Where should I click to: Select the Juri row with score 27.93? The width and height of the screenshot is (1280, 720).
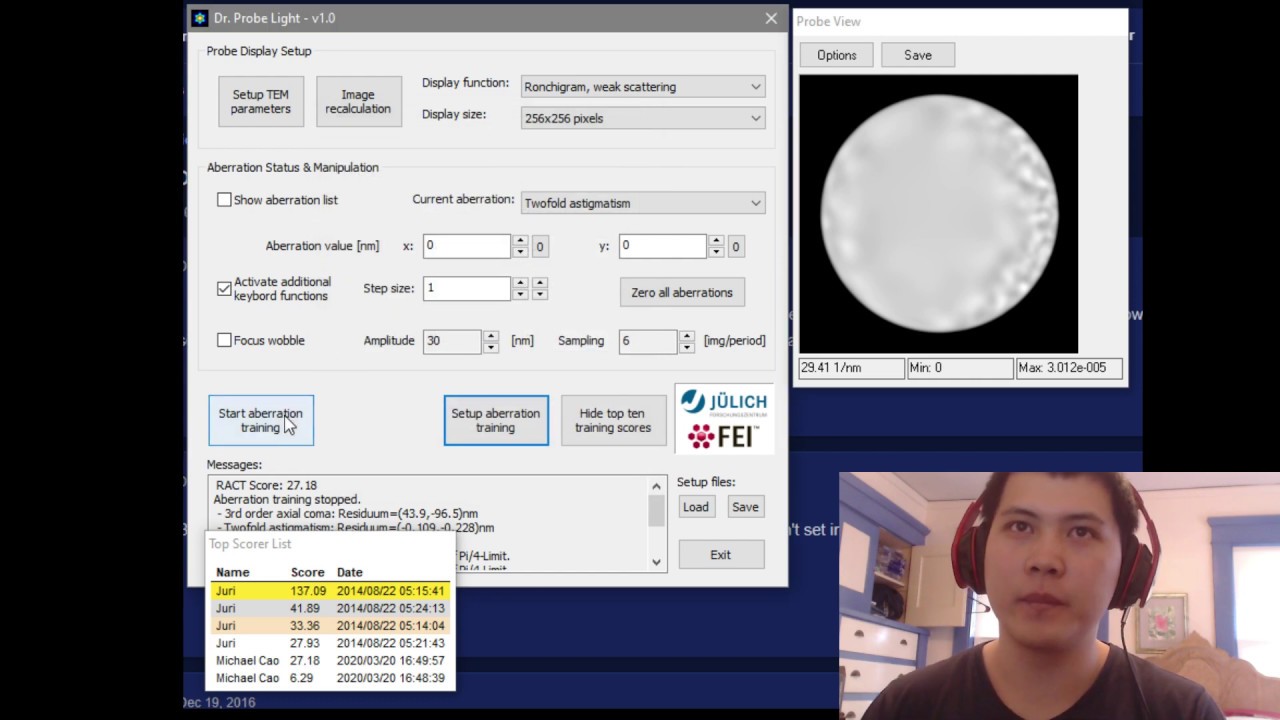click(330, 643)
